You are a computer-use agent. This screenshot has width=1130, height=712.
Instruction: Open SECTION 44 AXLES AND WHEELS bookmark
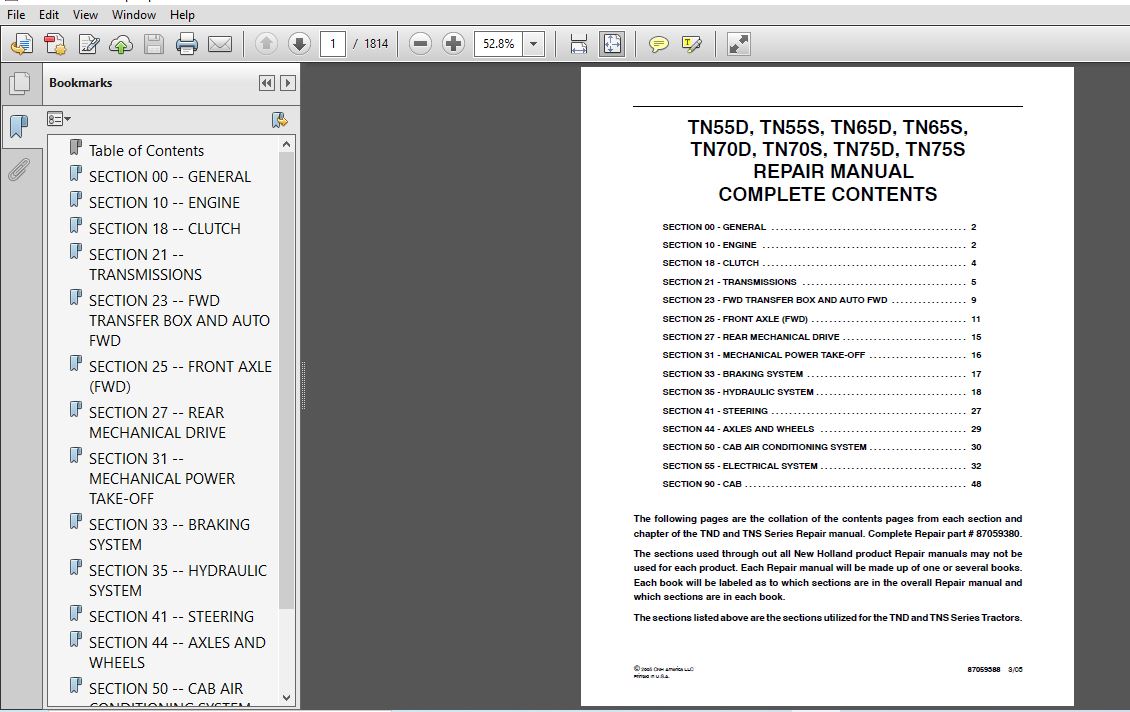pos(177,653)
